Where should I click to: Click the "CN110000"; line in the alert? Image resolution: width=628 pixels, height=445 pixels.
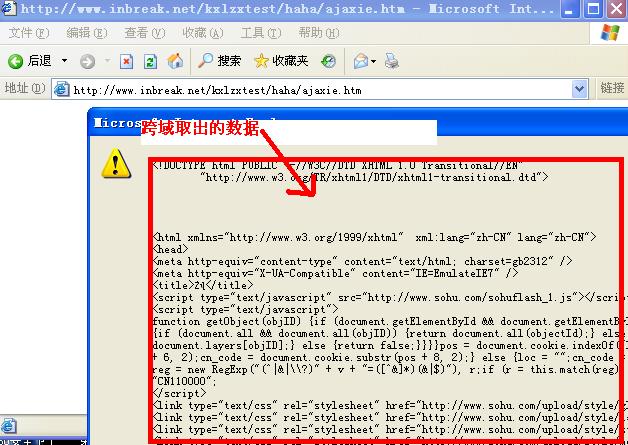click(184, 381)
